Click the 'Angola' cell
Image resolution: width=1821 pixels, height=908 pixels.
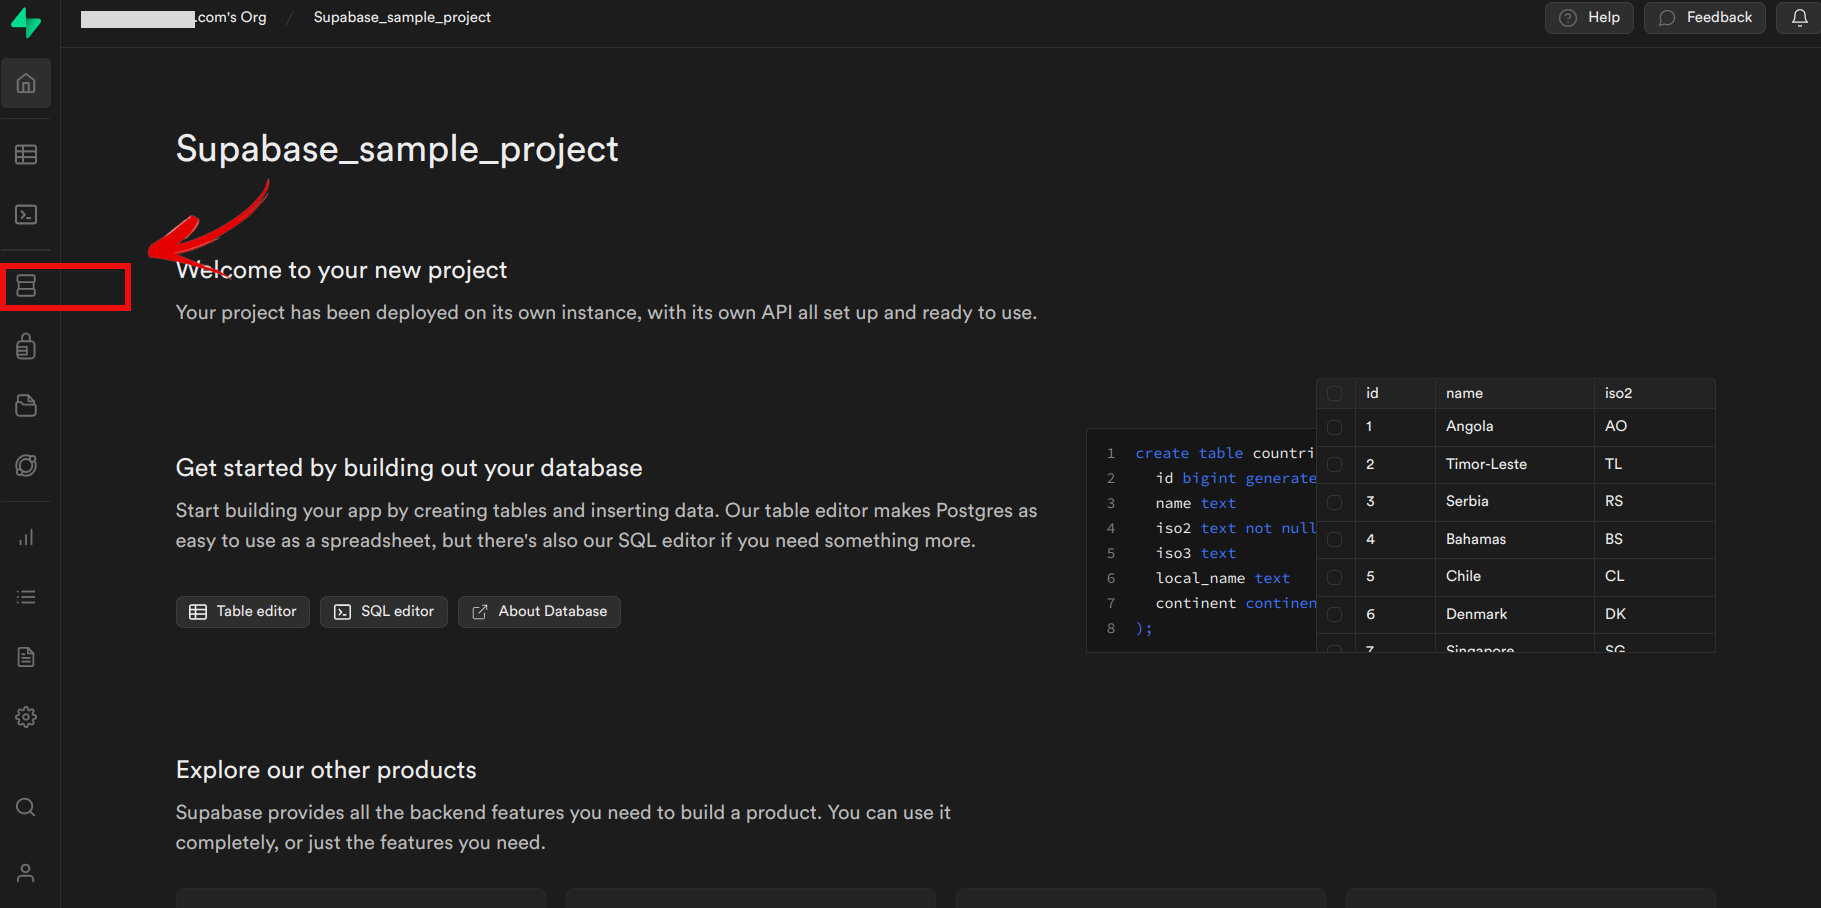click(1514, 427)
